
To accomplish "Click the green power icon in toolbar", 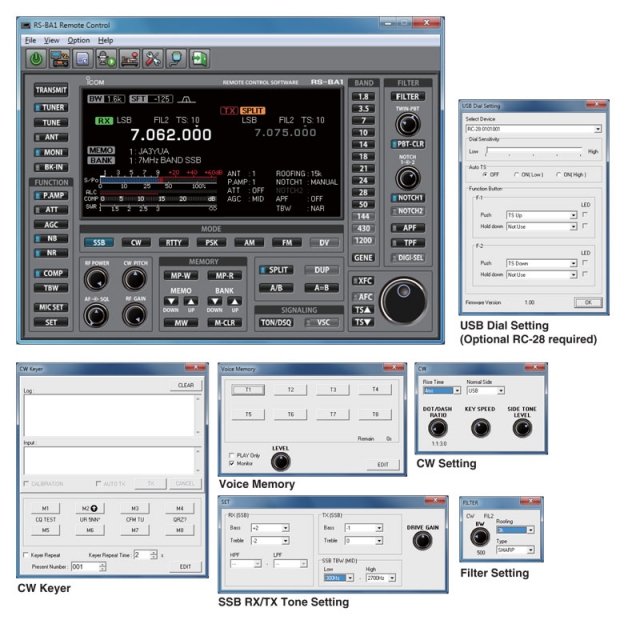I will click(35, 59).
